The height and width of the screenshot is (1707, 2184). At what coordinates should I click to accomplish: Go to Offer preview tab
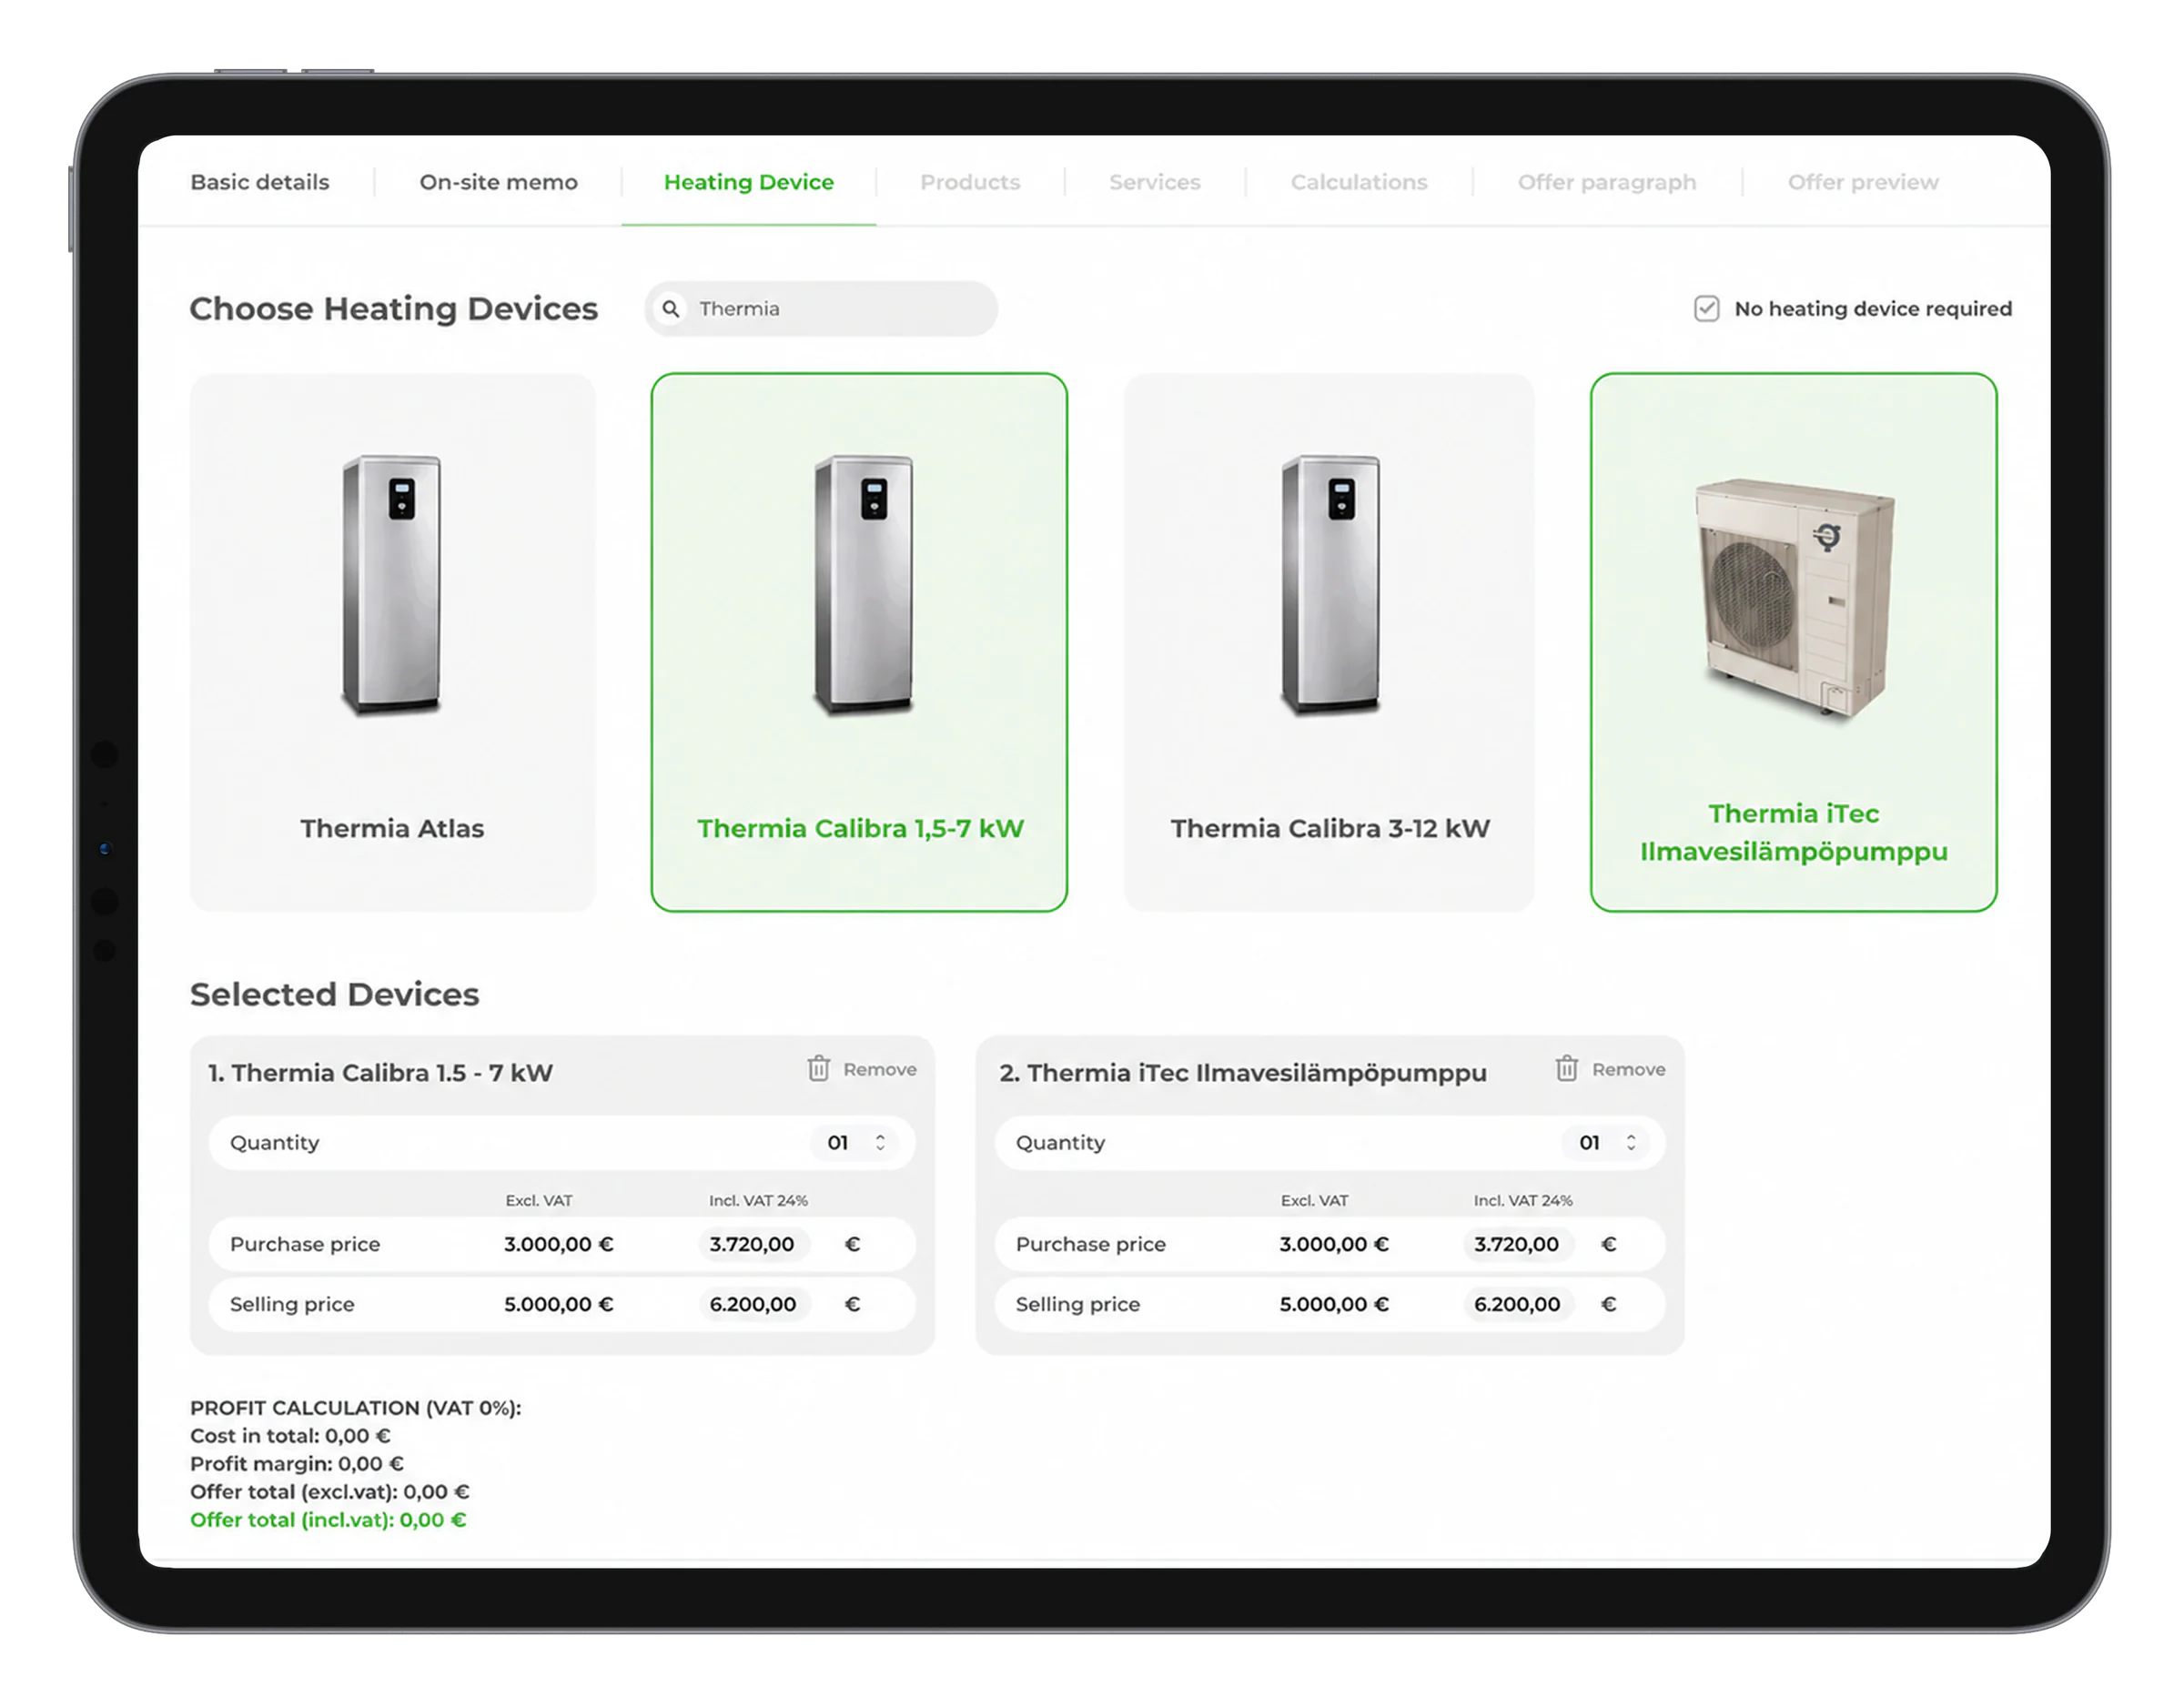click(1863, 182)
